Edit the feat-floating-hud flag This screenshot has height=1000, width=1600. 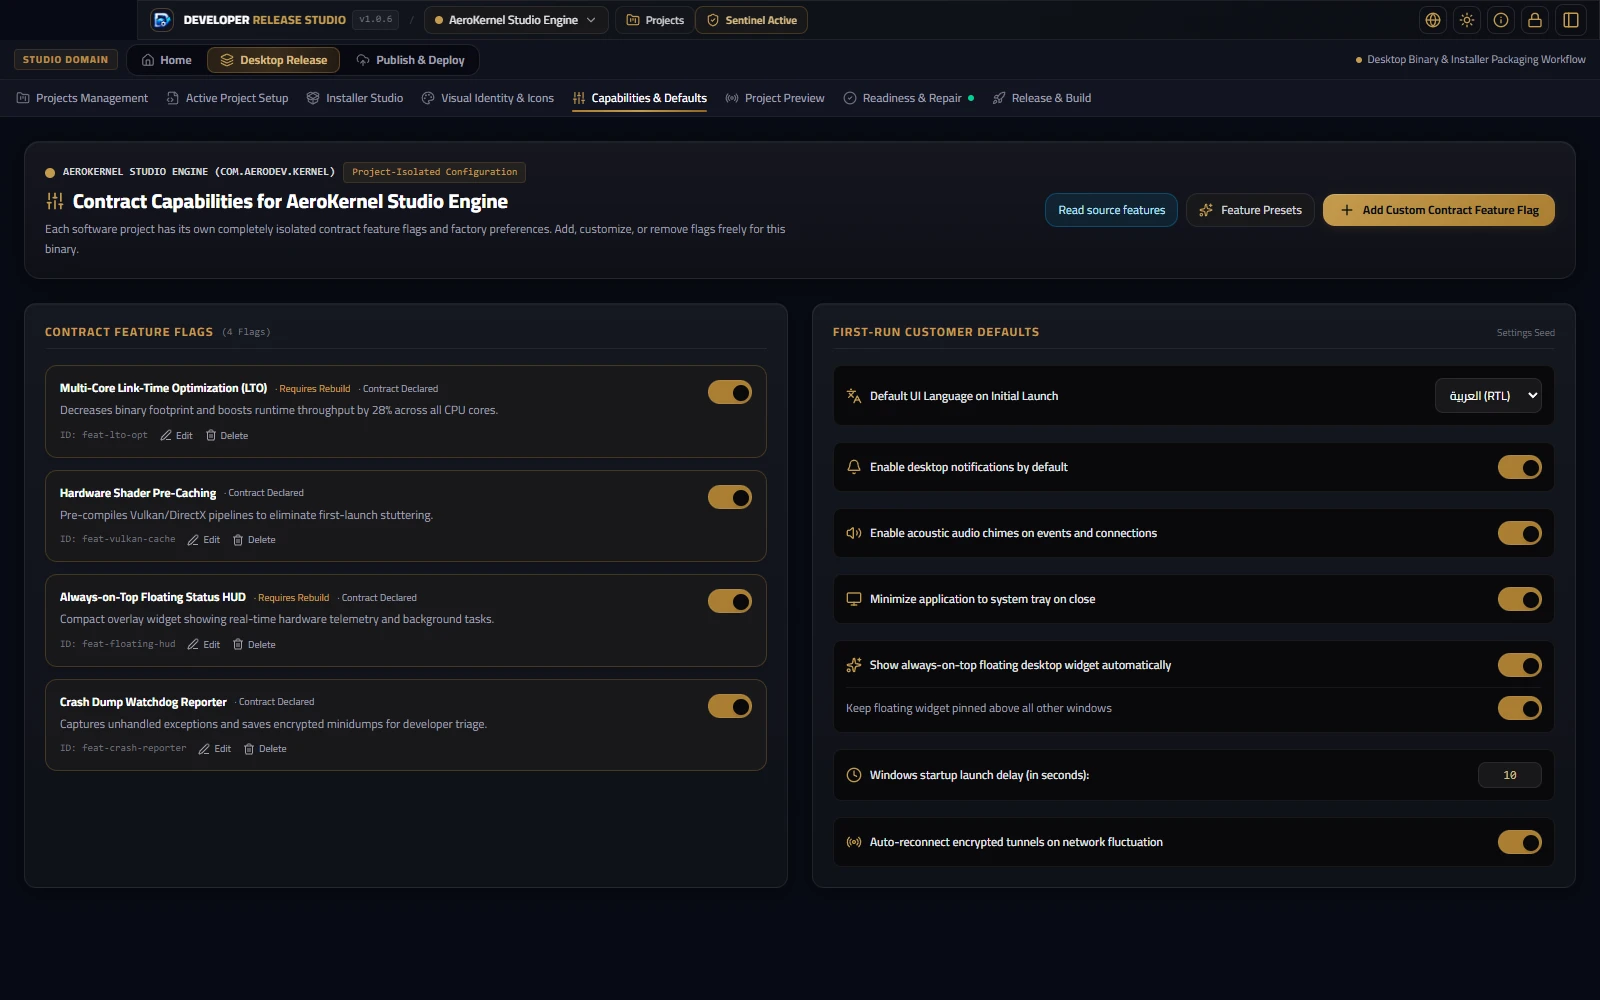[x=204, y=645]
